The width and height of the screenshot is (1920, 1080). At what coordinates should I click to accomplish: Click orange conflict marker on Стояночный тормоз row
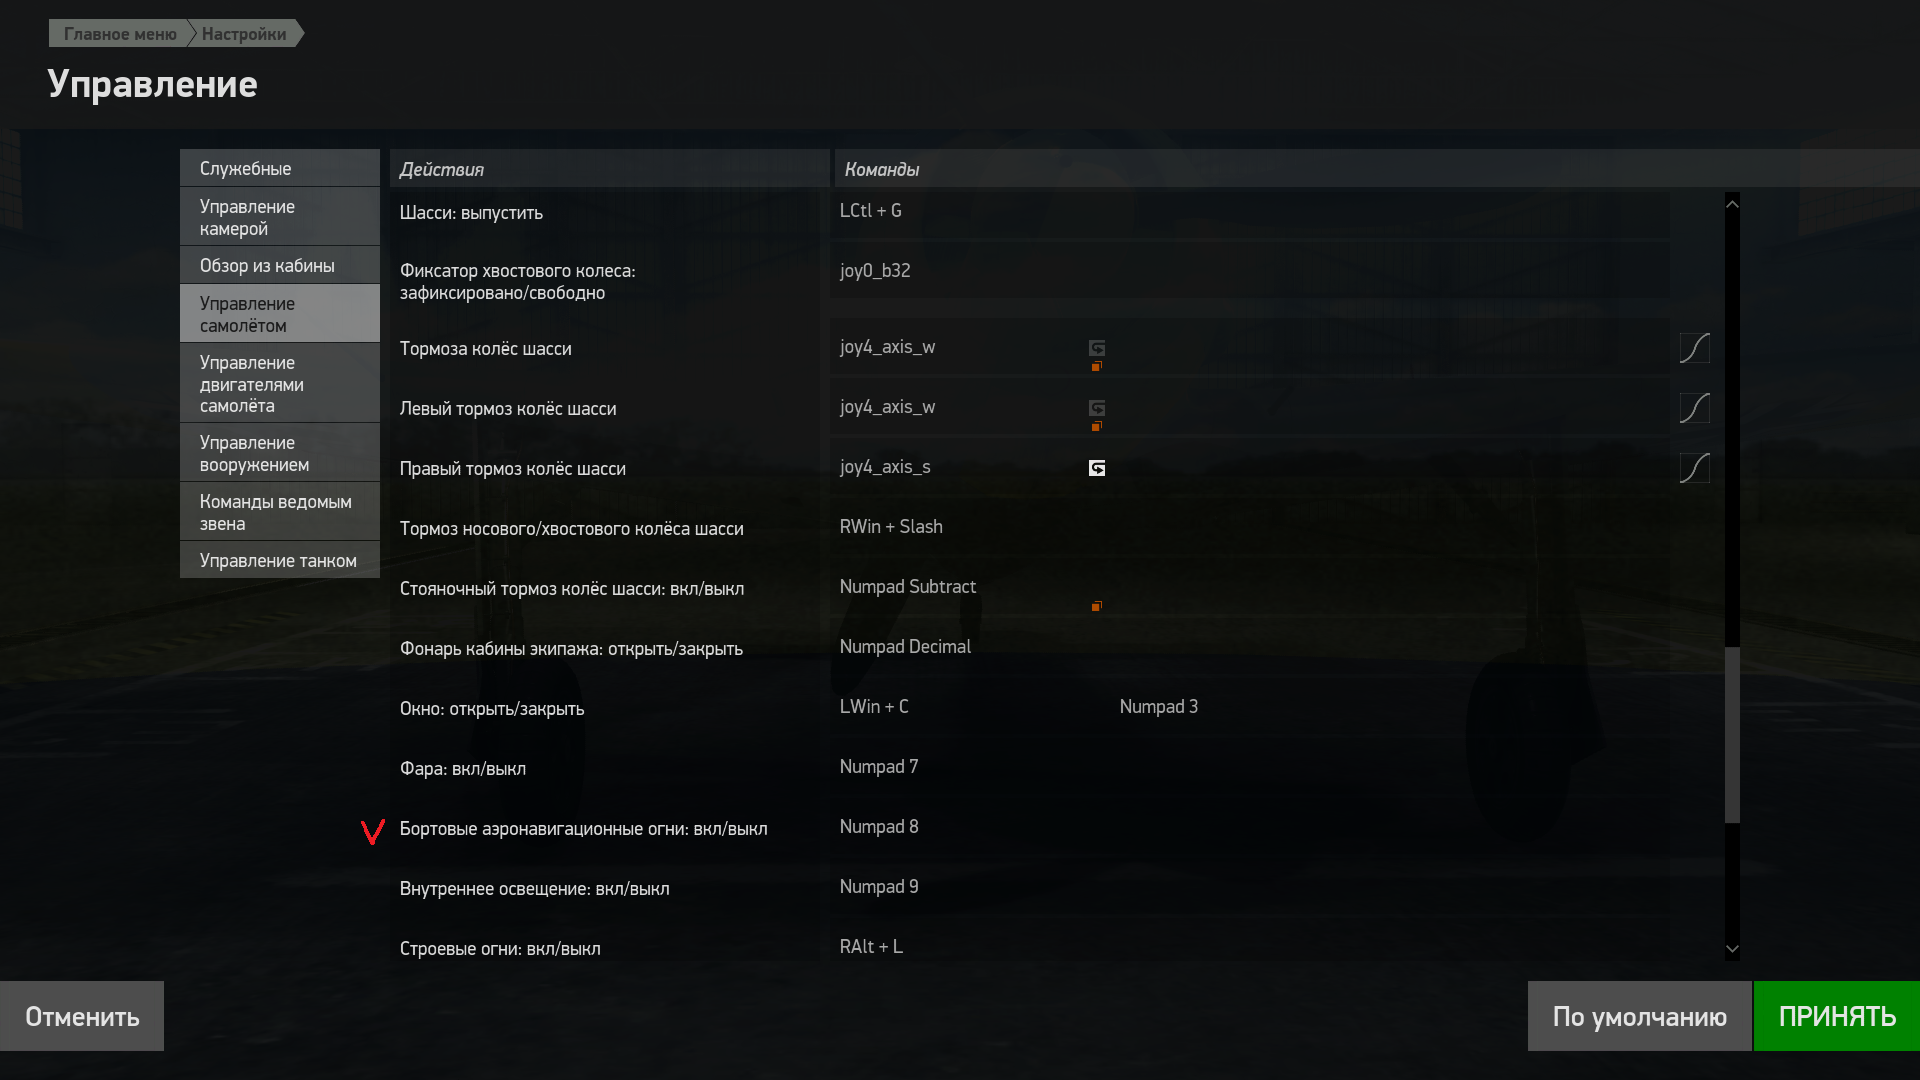[x=1096, y=607]
